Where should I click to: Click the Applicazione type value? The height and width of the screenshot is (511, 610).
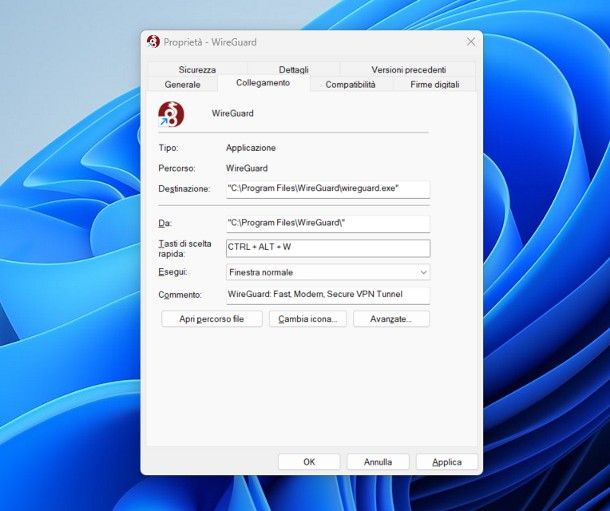click(251, 148)
